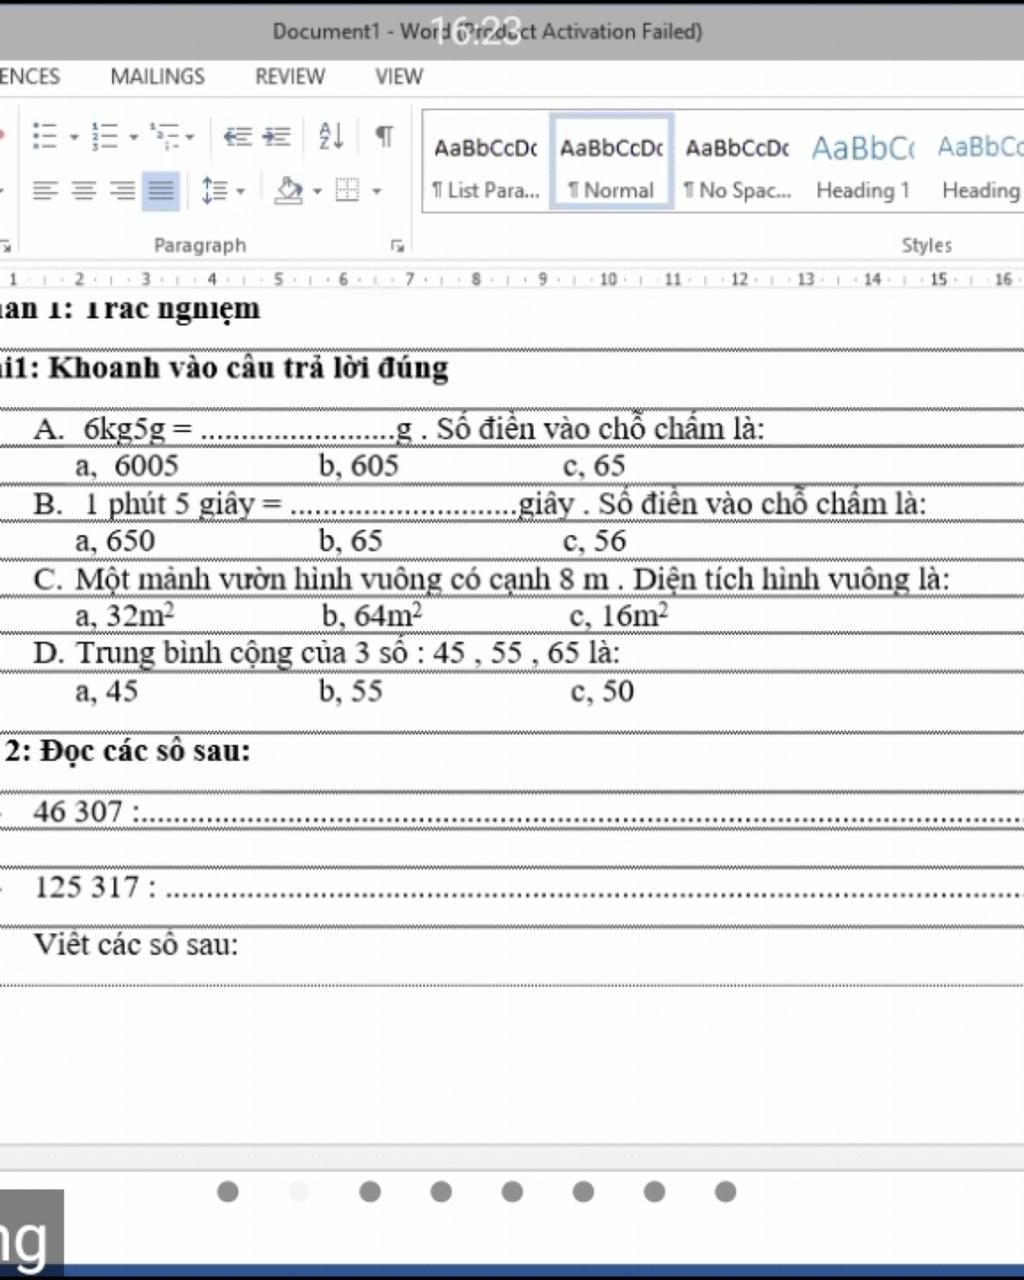Click Line and Paragraph Spacing icon
Image resolution: width=1024 pixels, height=1280 pixels.
[214, 190]
